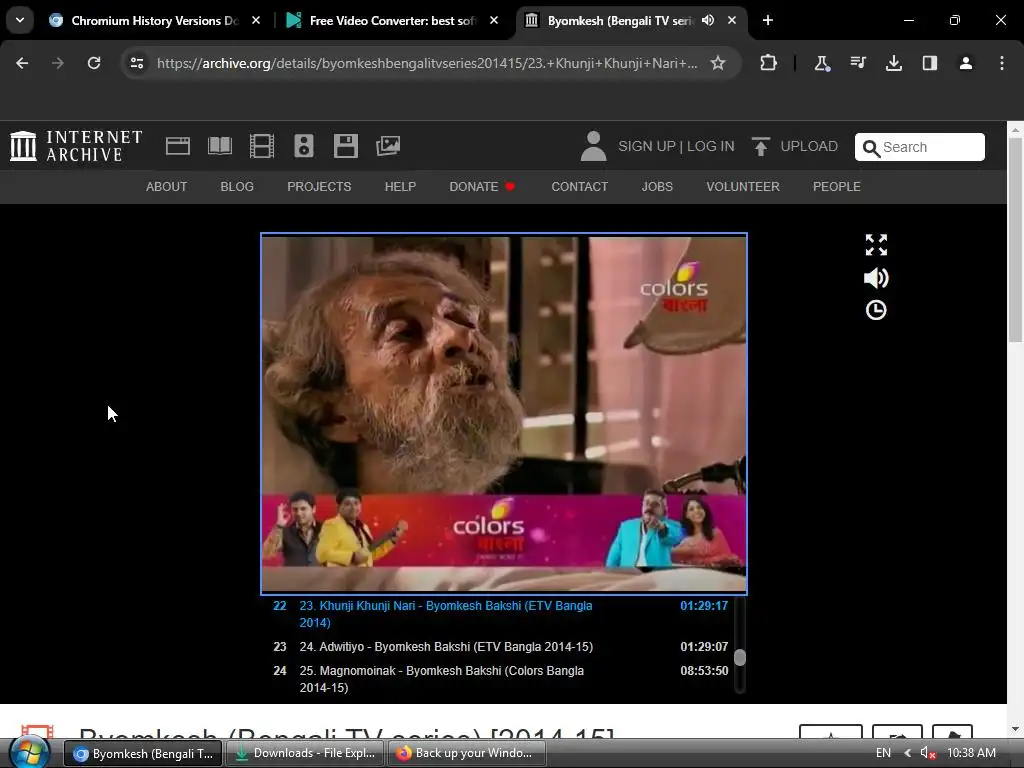Viewport: 1024px width, 768px height.
Task: Close the Free Video Converter tab
Action: tap(494, 20)
